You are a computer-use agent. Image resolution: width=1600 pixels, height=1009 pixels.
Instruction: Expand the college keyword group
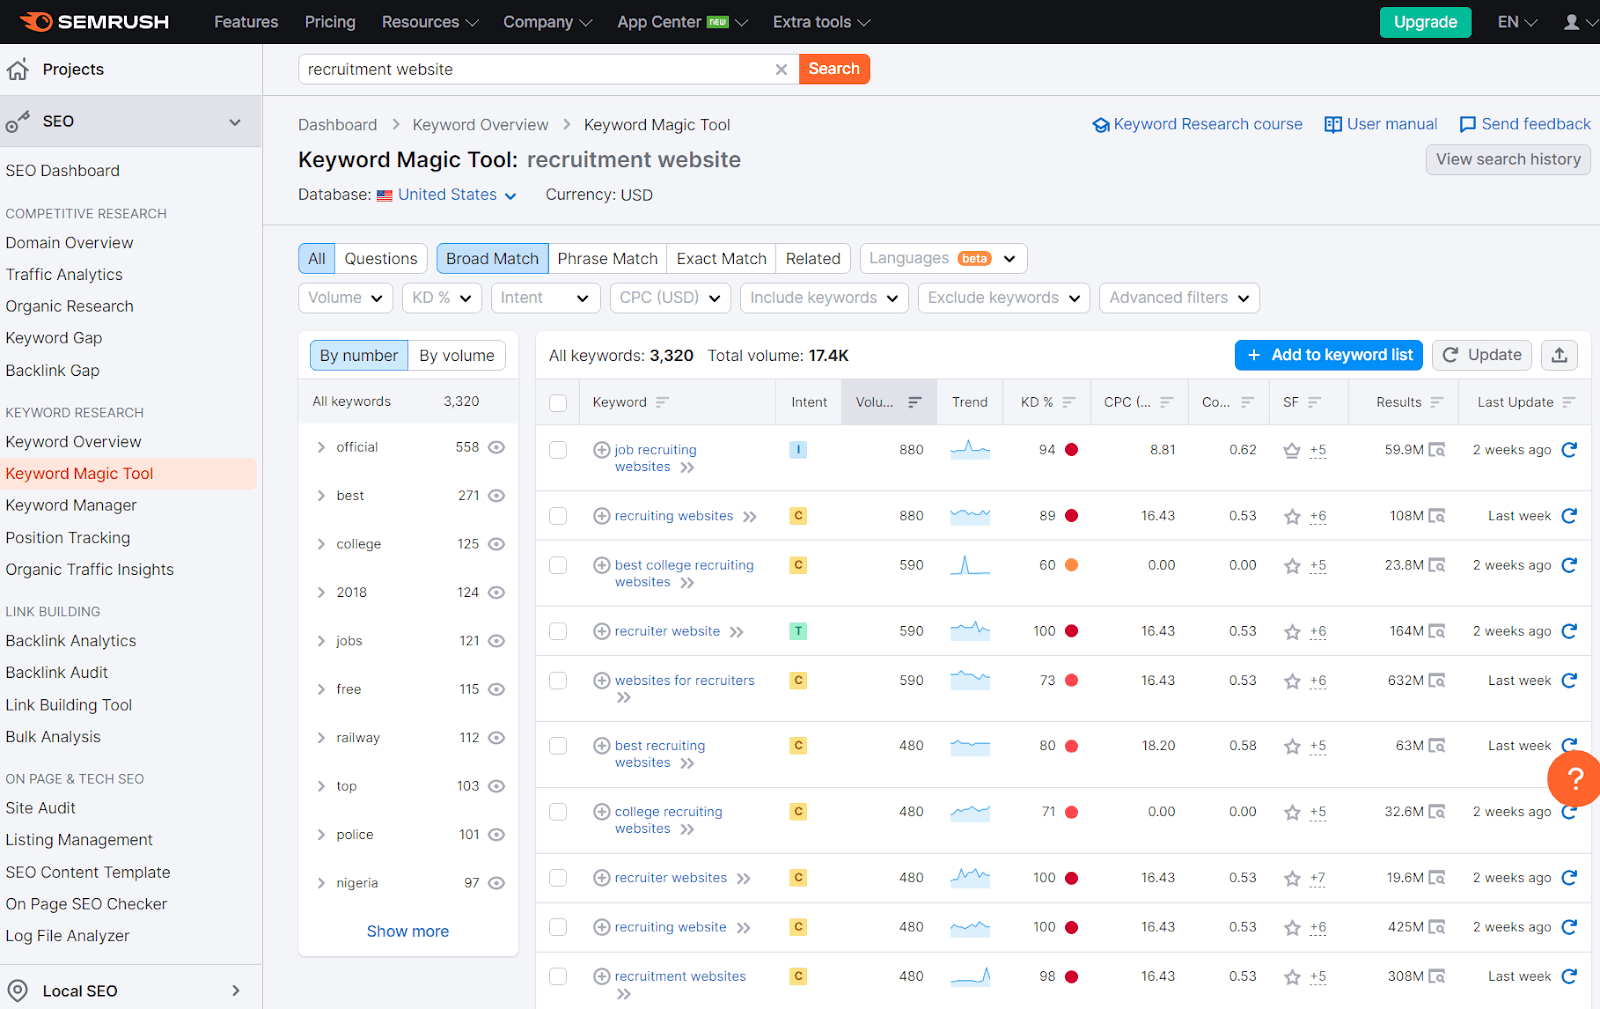[x=320, y=543]
